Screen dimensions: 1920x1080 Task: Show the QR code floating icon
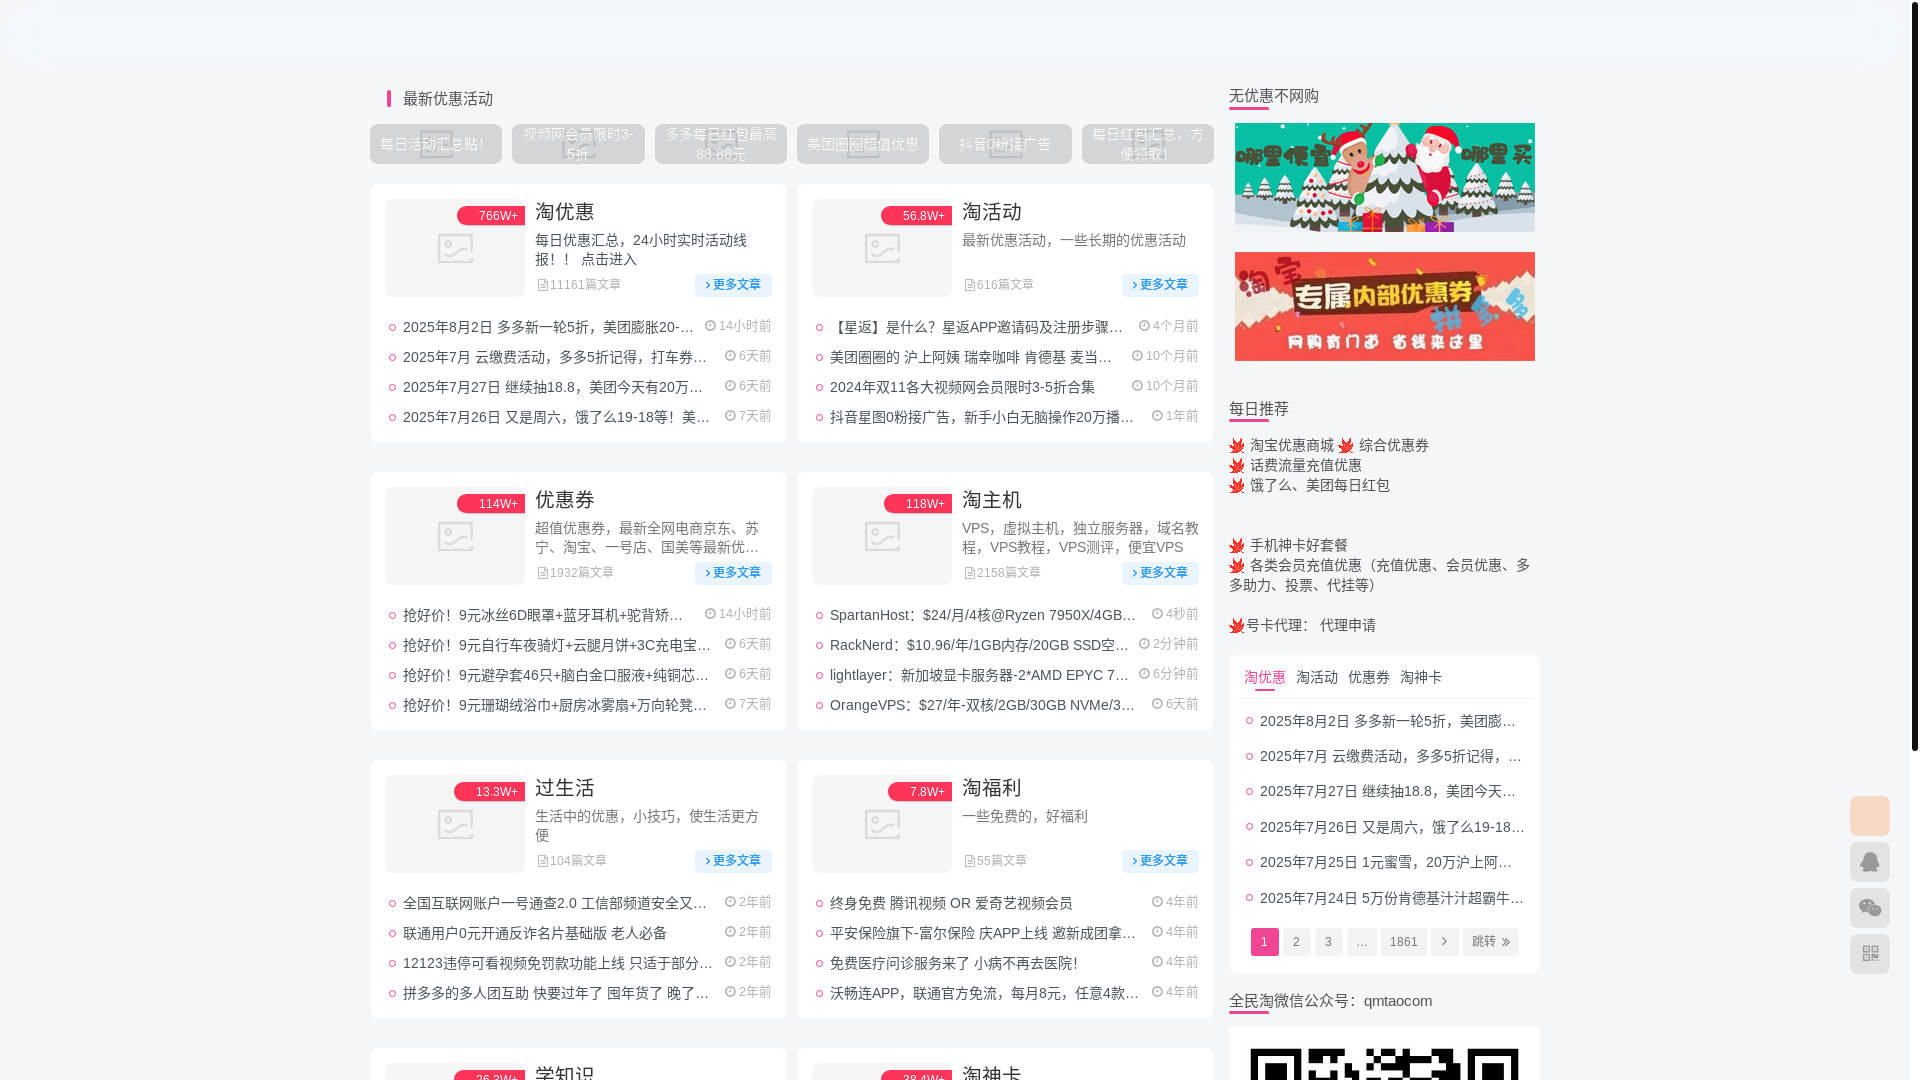point(1869,954)
